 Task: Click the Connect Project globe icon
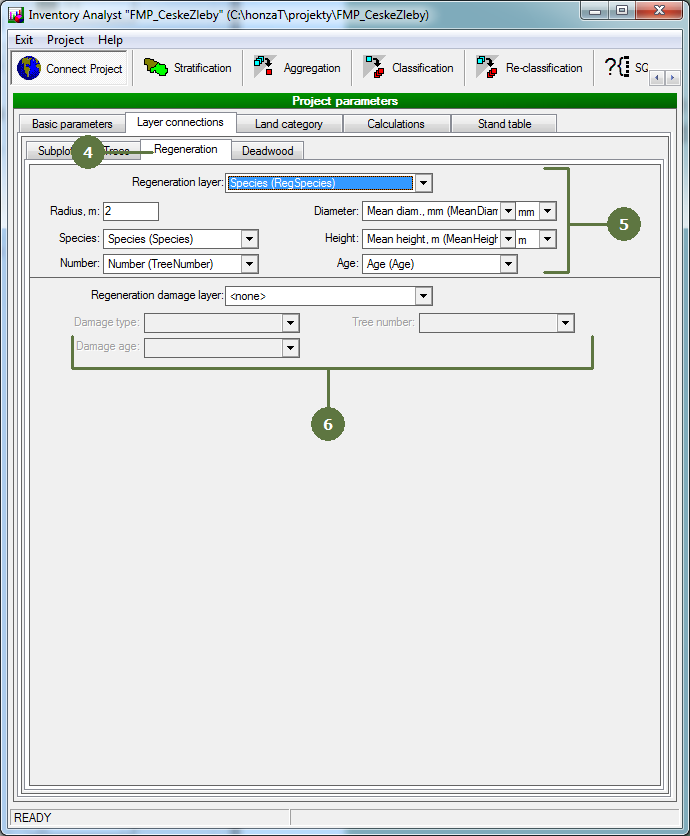(x=29, y=69)
